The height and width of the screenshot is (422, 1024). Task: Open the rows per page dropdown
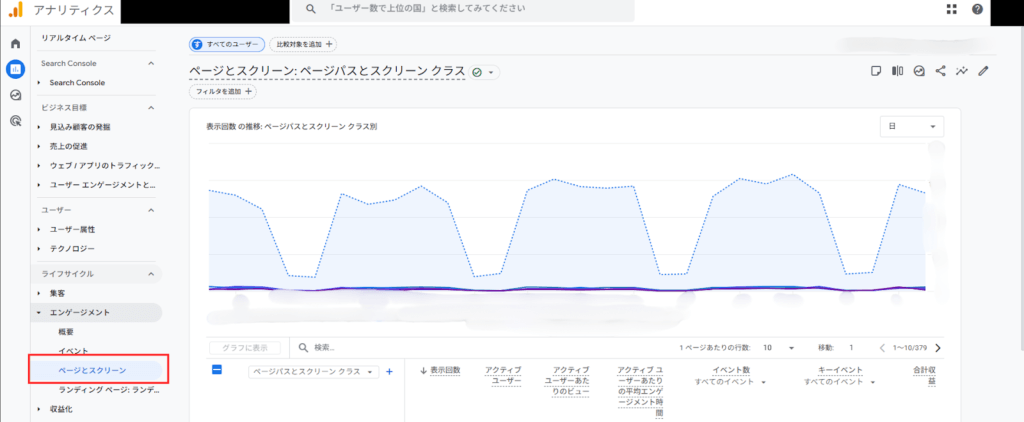(777, 348)
